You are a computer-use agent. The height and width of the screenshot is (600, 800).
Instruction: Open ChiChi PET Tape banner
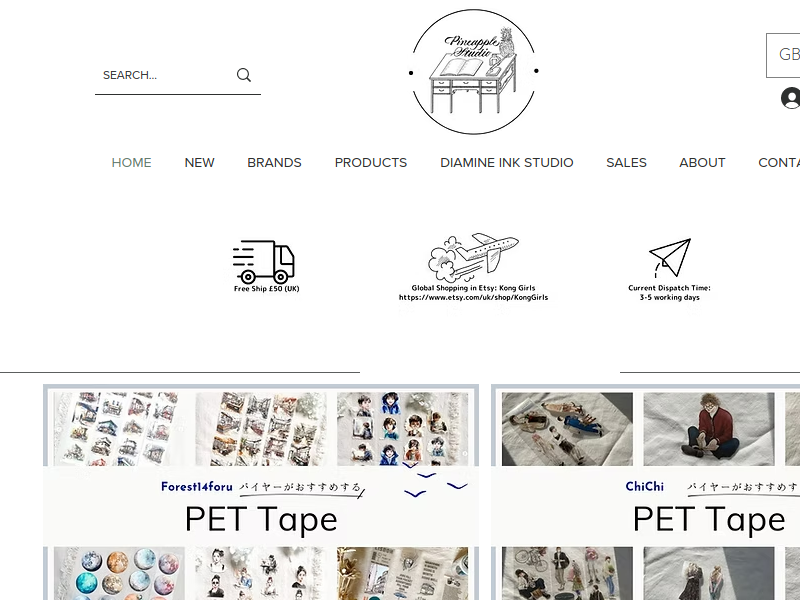[x=645, y=492]
